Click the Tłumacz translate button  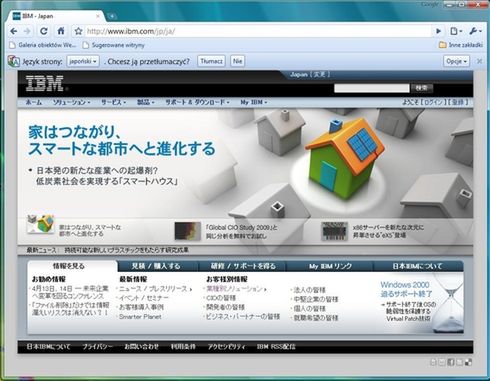coord(211,61)
